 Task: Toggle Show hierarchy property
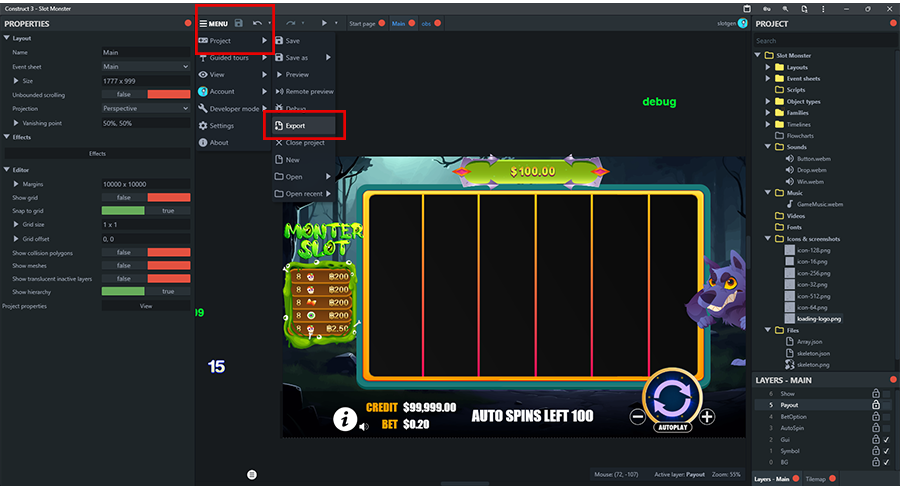pos(146,292)
